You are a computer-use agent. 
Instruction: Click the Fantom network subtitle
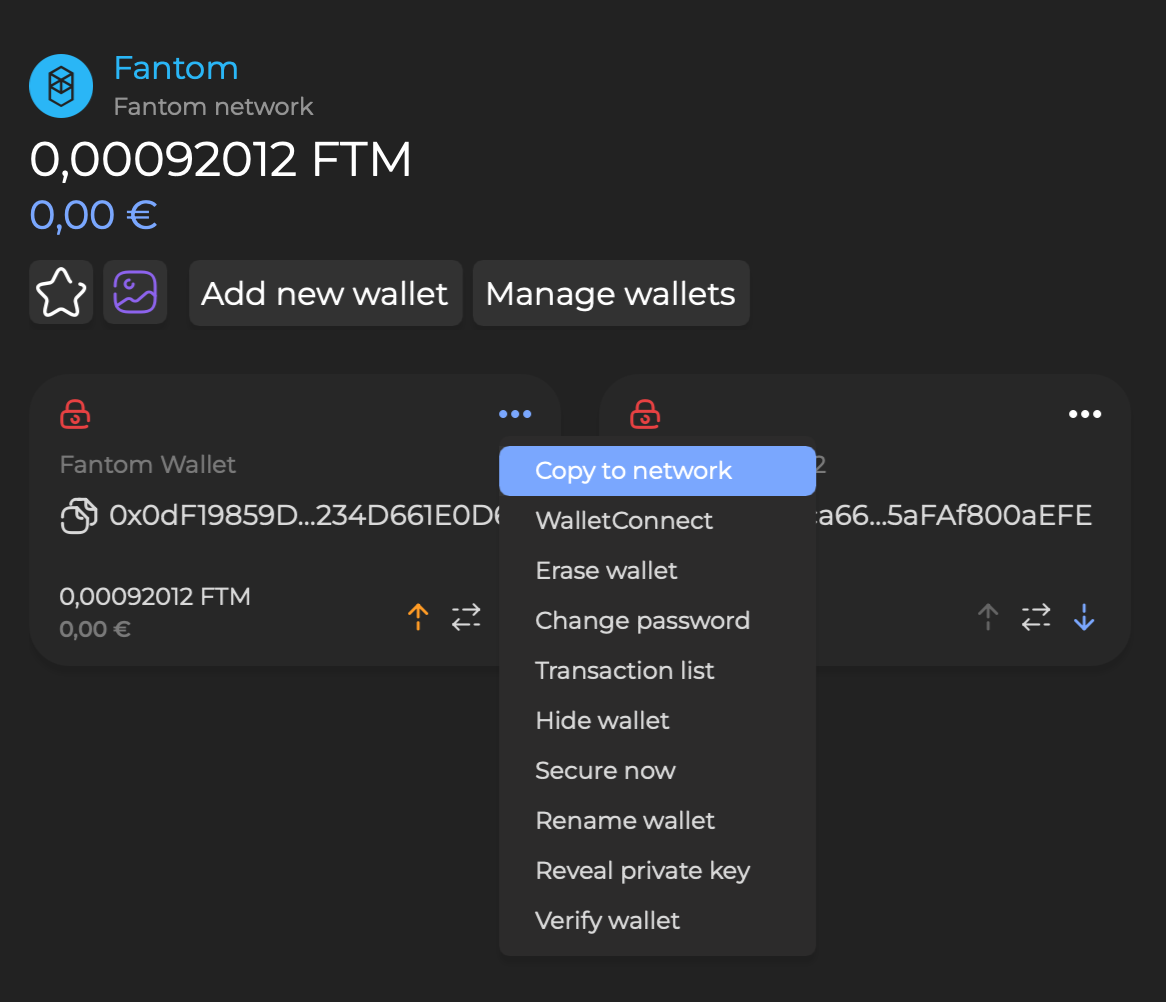[213, 106]
